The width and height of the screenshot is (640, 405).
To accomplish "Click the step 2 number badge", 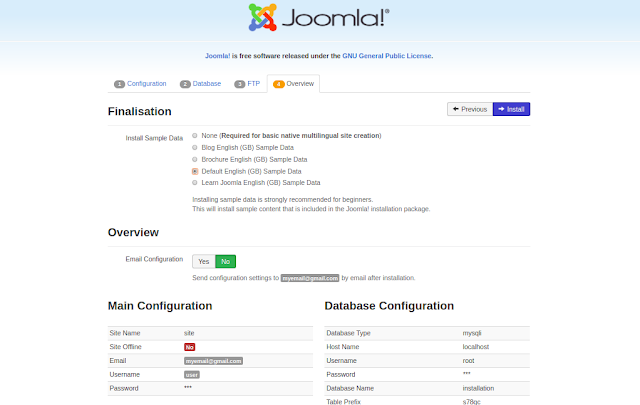I will point(185,84).
